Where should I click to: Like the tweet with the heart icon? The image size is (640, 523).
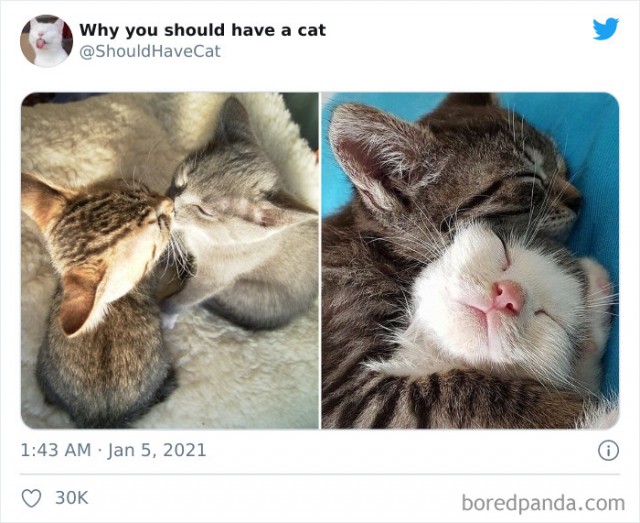31,498
